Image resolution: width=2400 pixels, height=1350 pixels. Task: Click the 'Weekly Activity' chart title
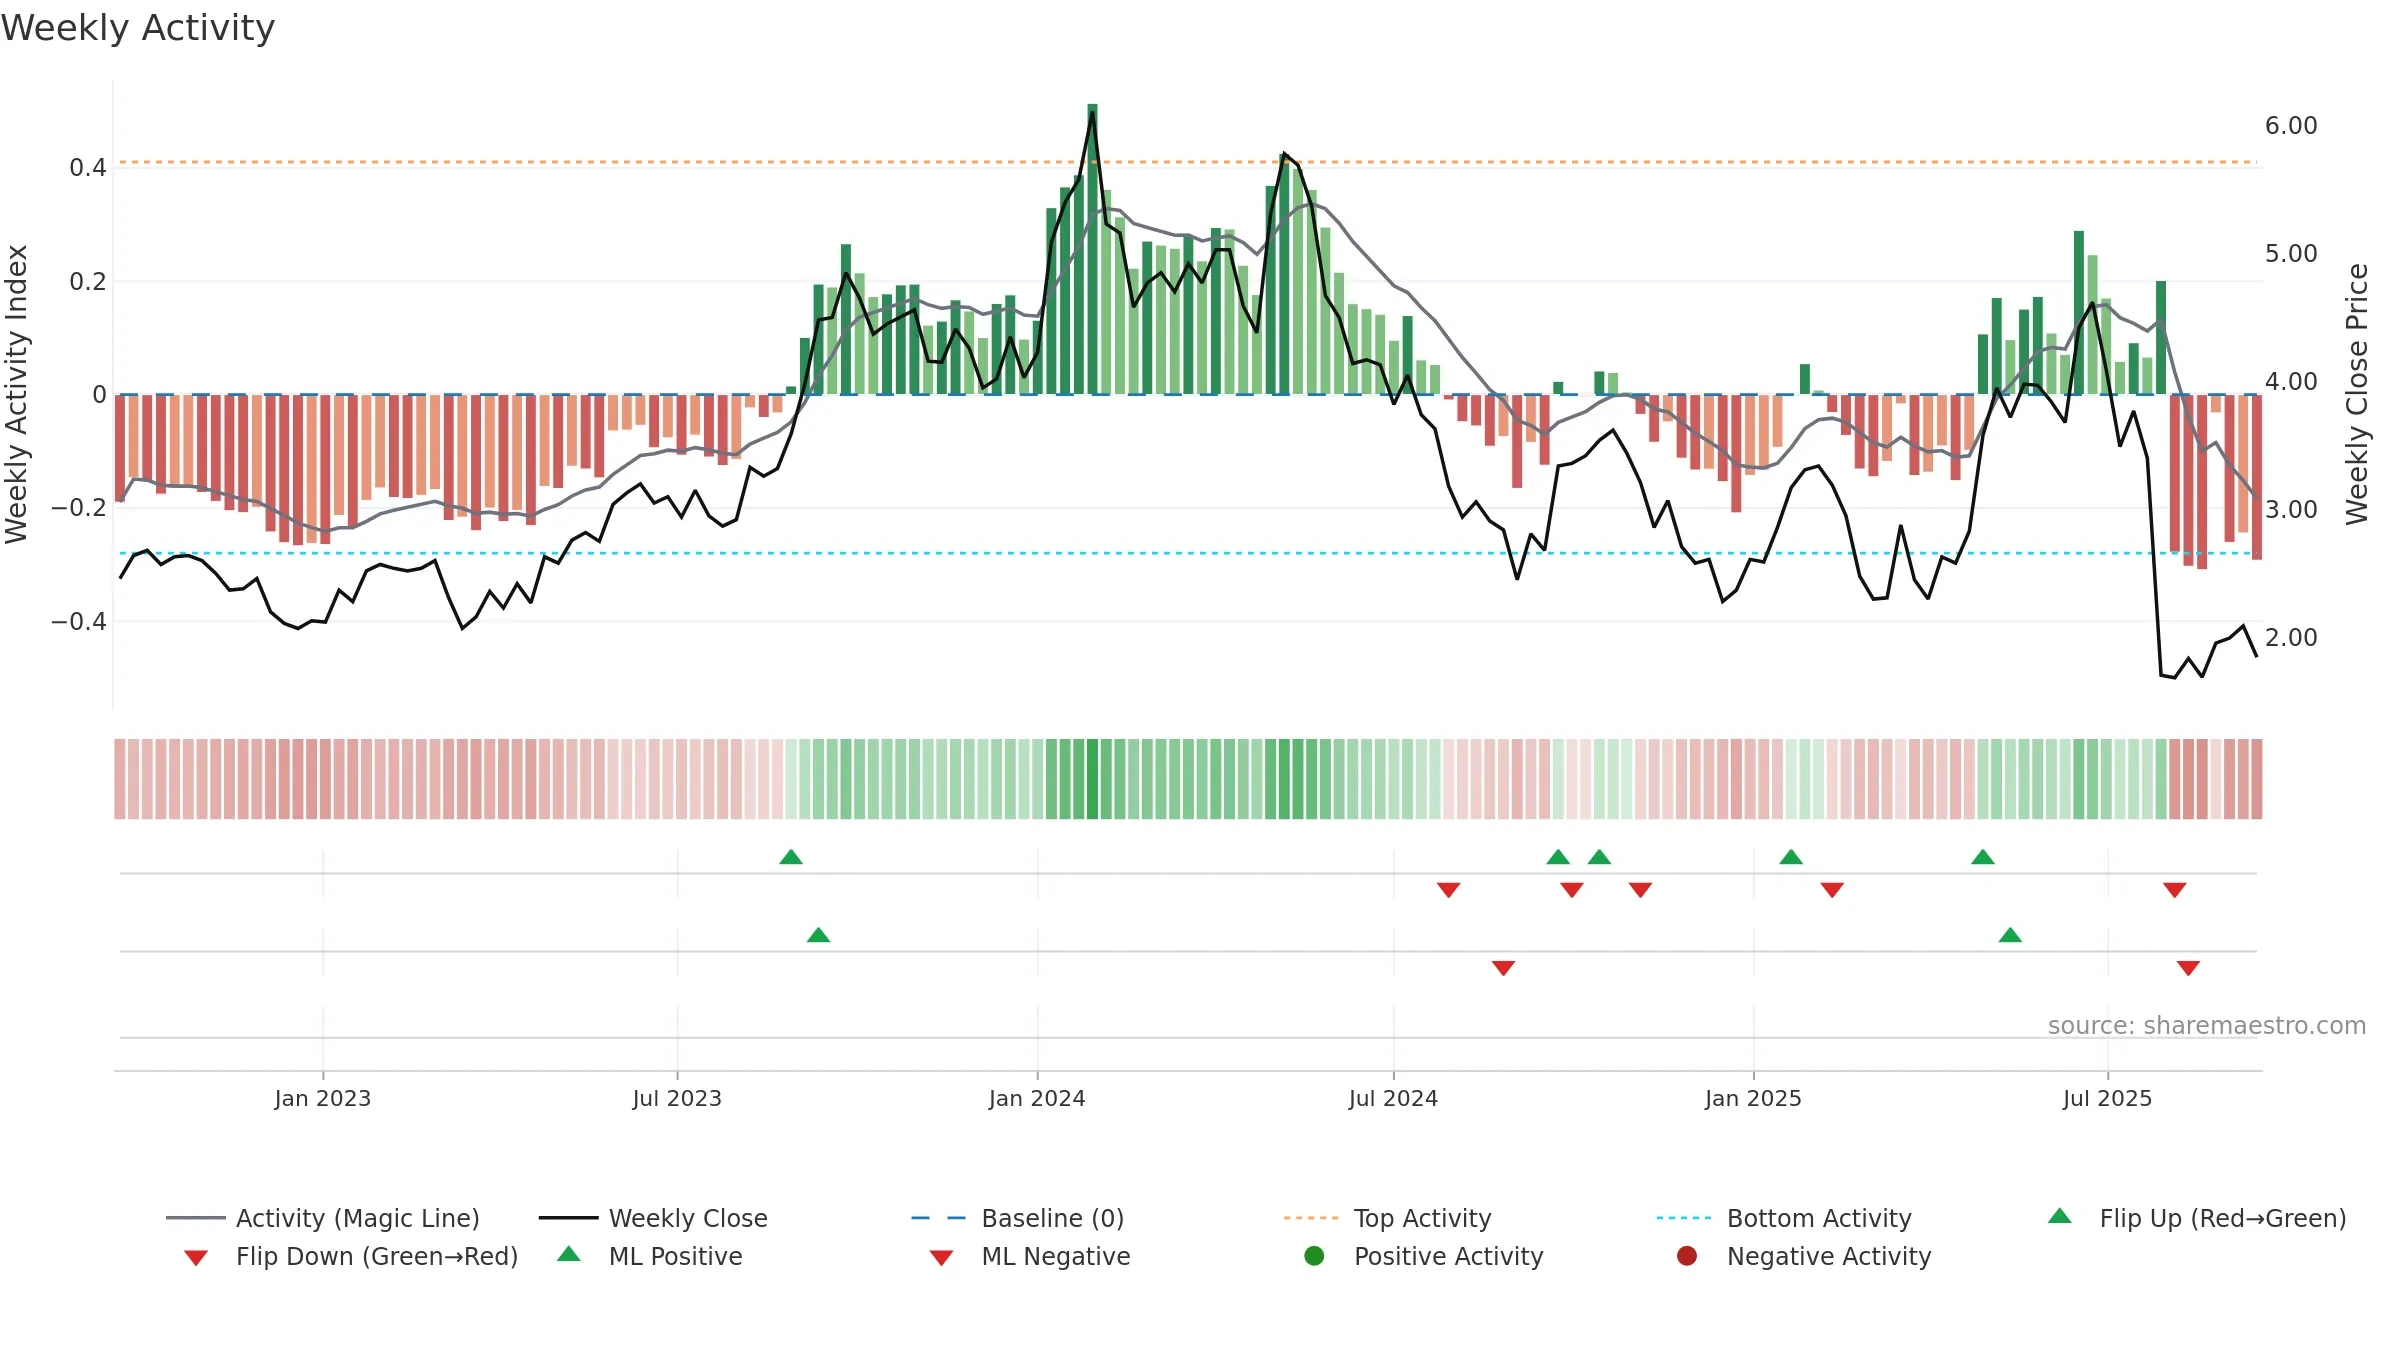(x=138, y=28)
